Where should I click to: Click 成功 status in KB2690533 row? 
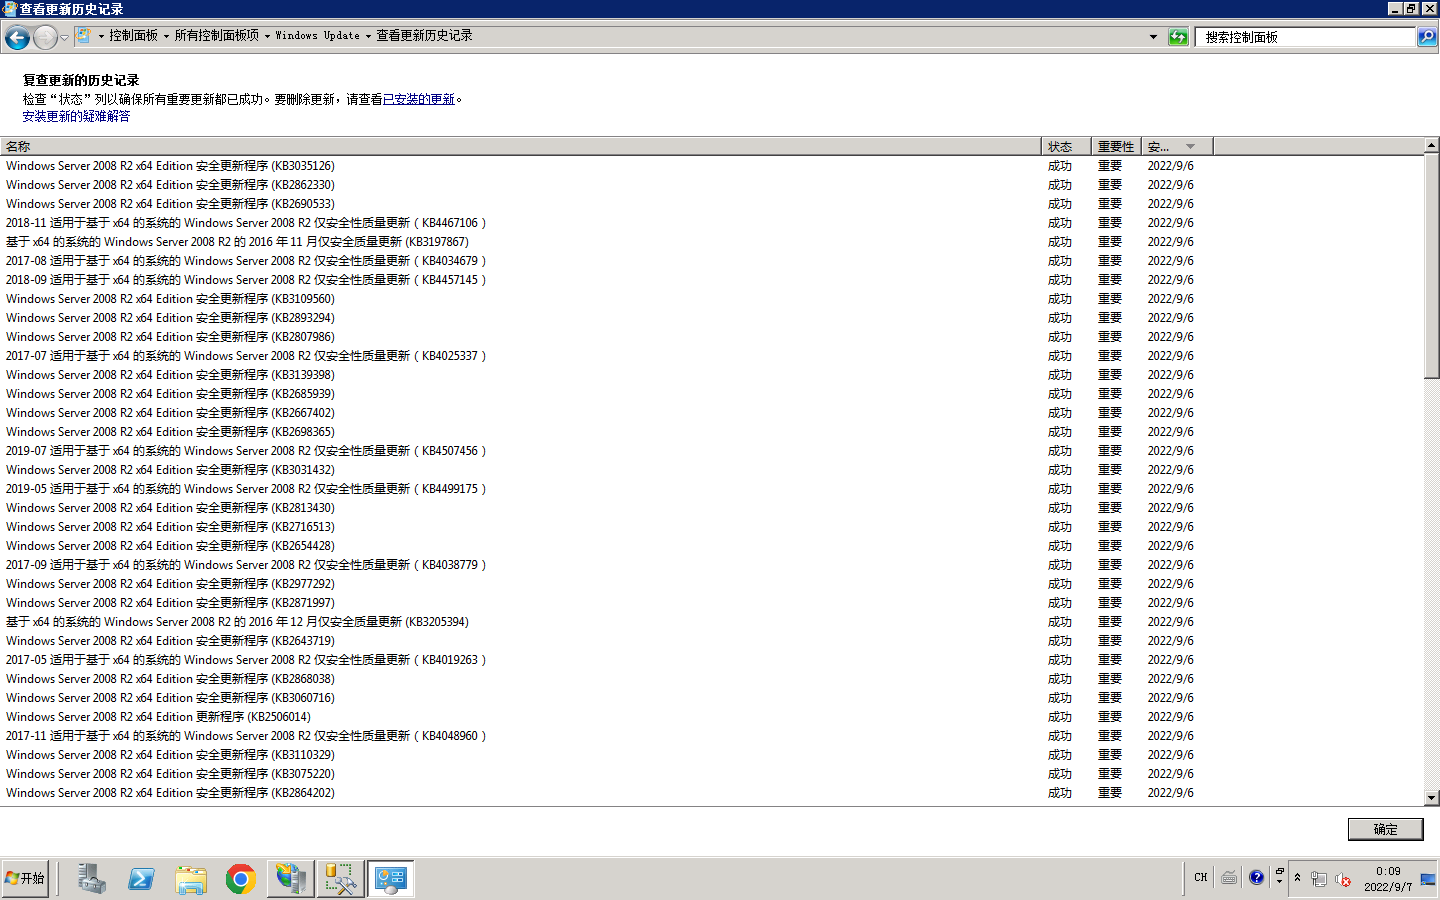click(1059, 204)
